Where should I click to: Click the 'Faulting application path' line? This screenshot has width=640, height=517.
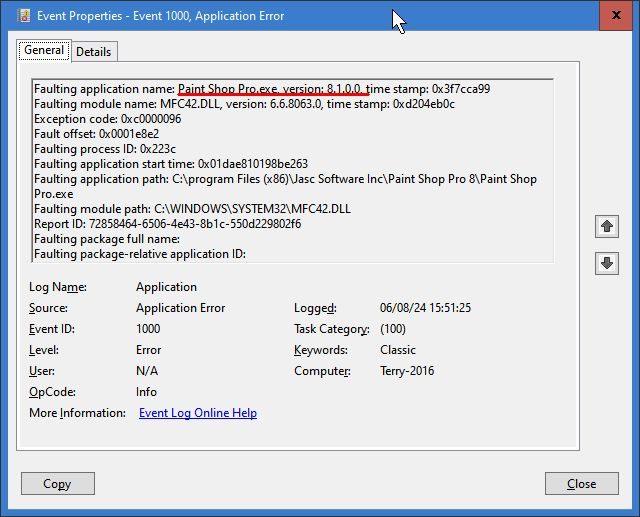pyautogui.click(x=285, y=186)
